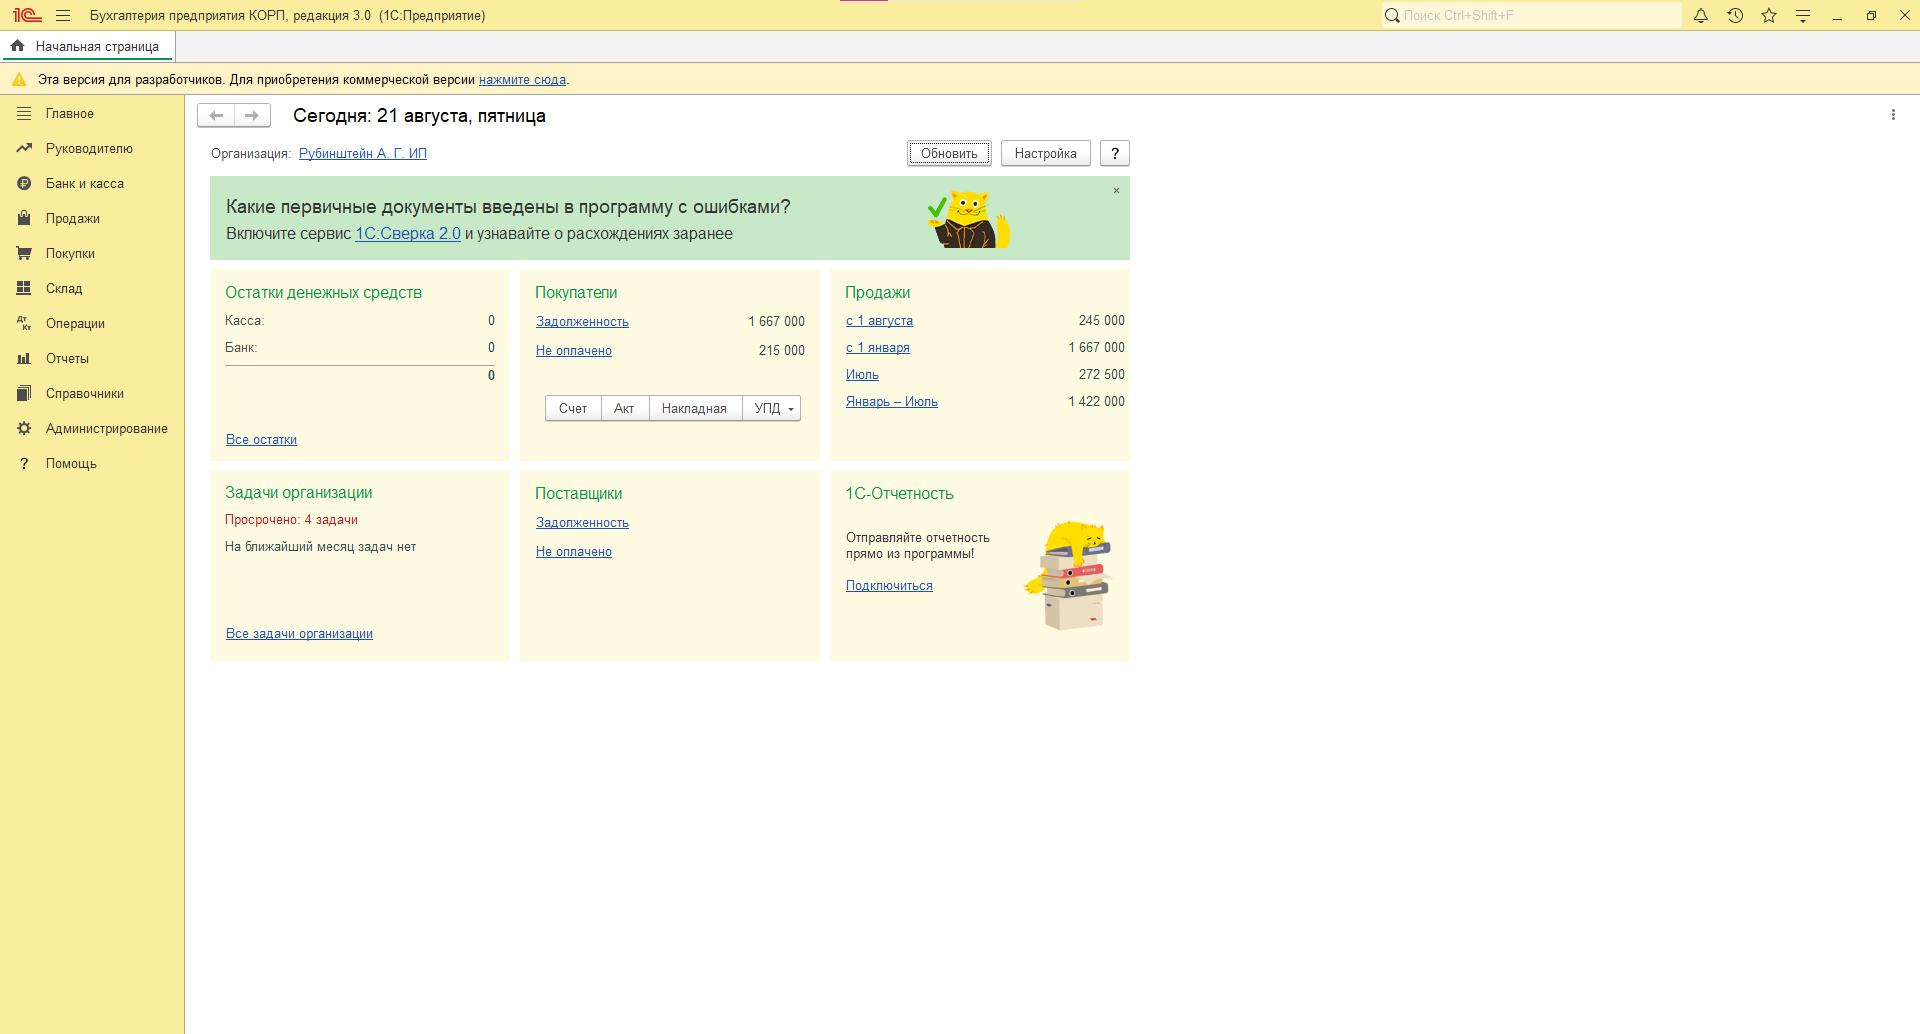
Task: Open the Отчеты section
Action: (67, 359)
